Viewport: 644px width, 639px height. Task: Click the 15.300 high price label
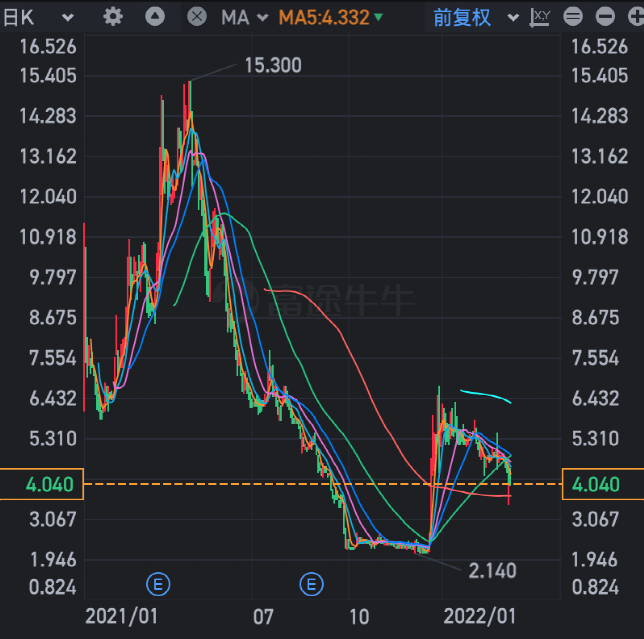272,65
